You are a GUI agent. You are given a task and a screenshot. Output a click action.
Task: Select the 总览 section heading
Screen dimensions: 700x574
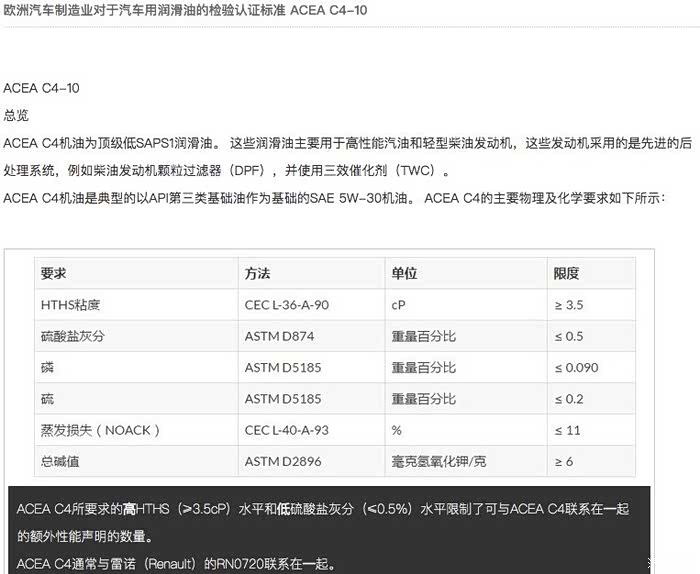(17, 116)
